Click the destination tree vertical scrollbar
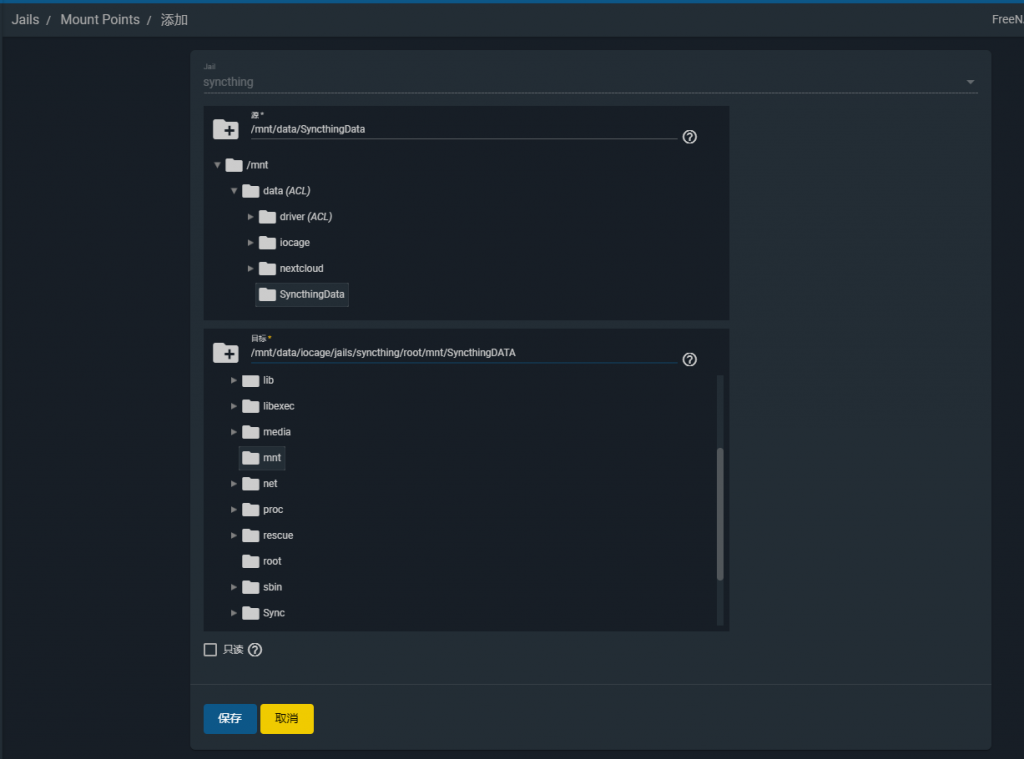Viewport: 1024px width, 759px height. 720,513
